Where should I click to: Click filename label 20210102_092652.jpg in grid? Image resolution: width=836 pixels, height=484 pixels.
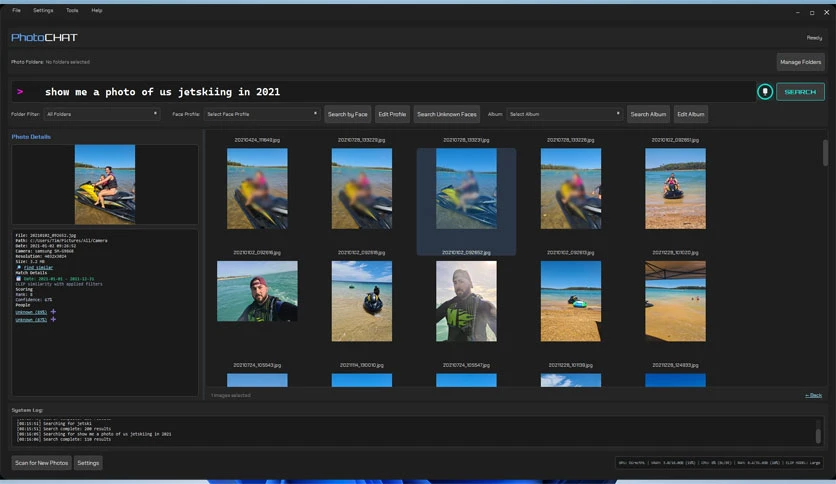(x=466, y=253)
